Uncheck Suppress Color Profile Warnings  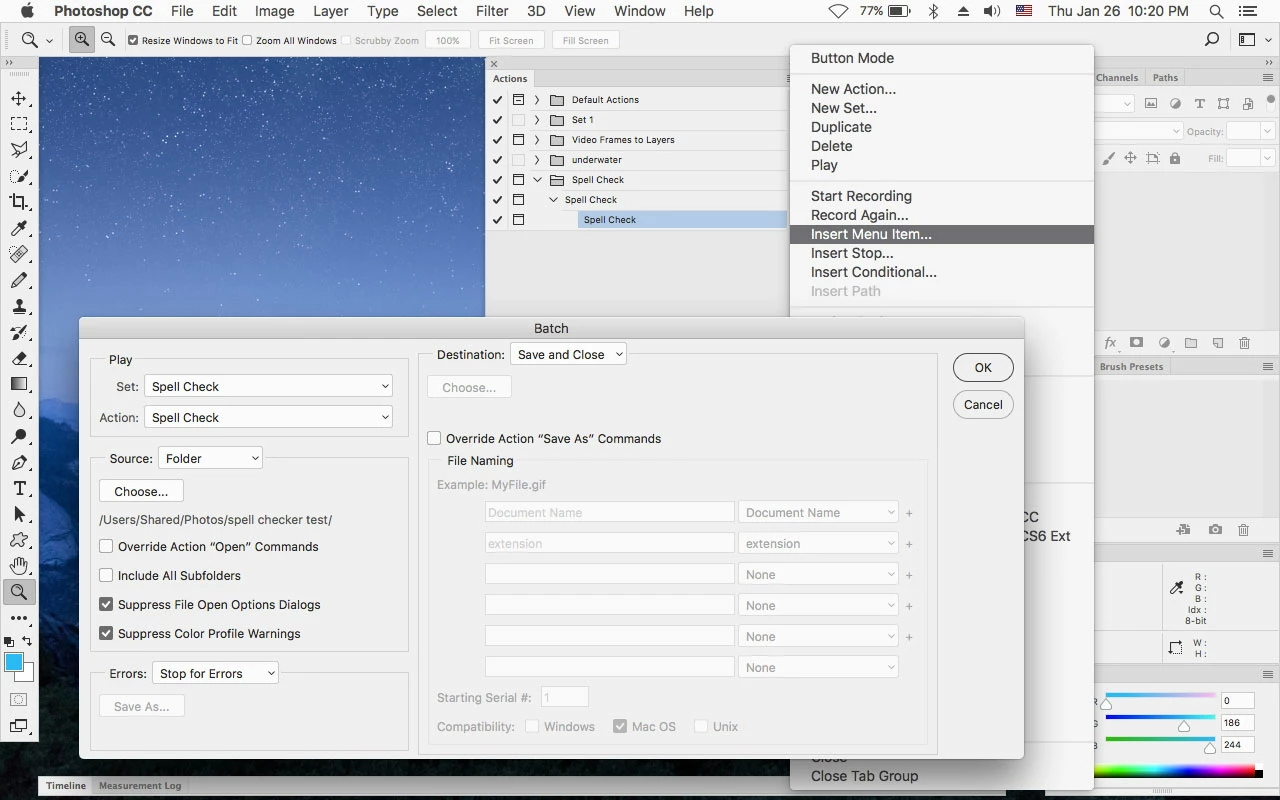[106, 634]
